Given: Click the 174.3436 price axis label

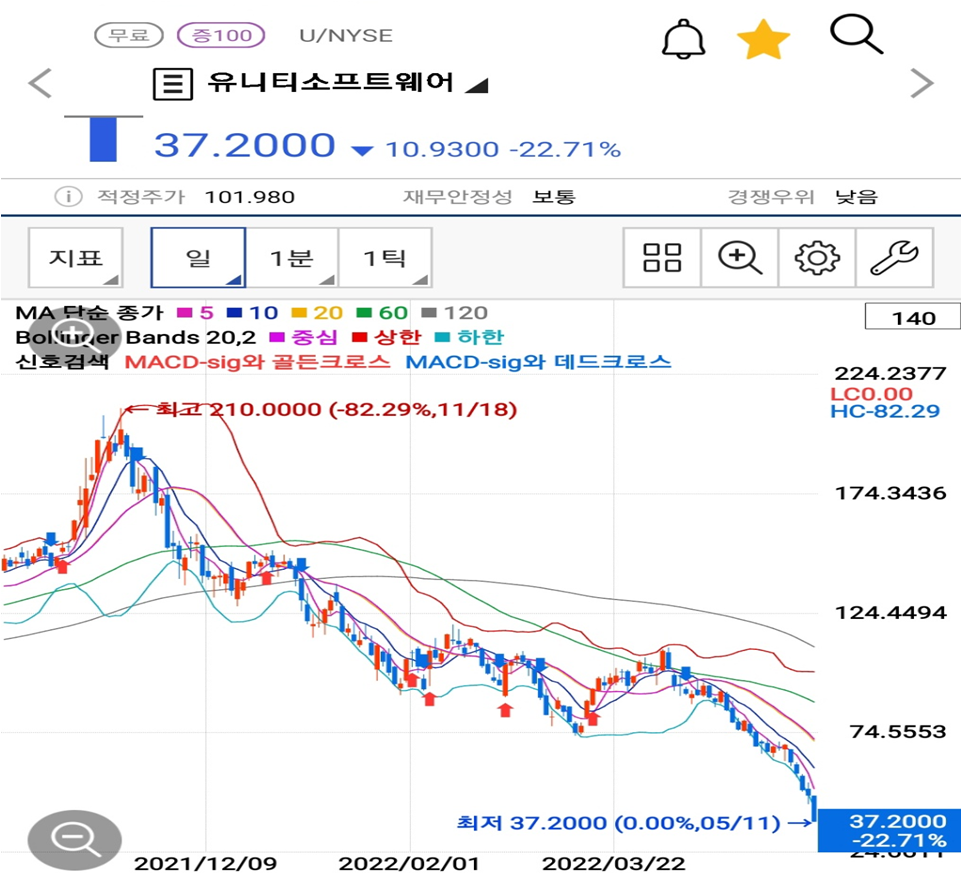Looking at the screenshot, I should click(890, 493).
